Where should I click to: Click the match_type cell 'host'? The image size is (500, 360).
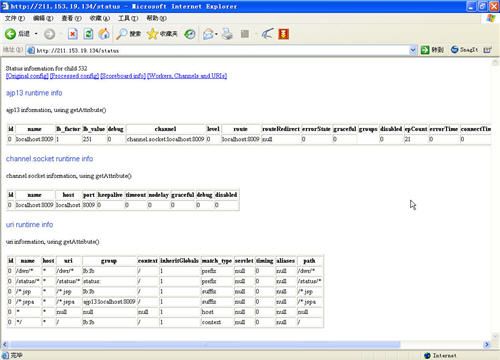click(x=217, y=312)
